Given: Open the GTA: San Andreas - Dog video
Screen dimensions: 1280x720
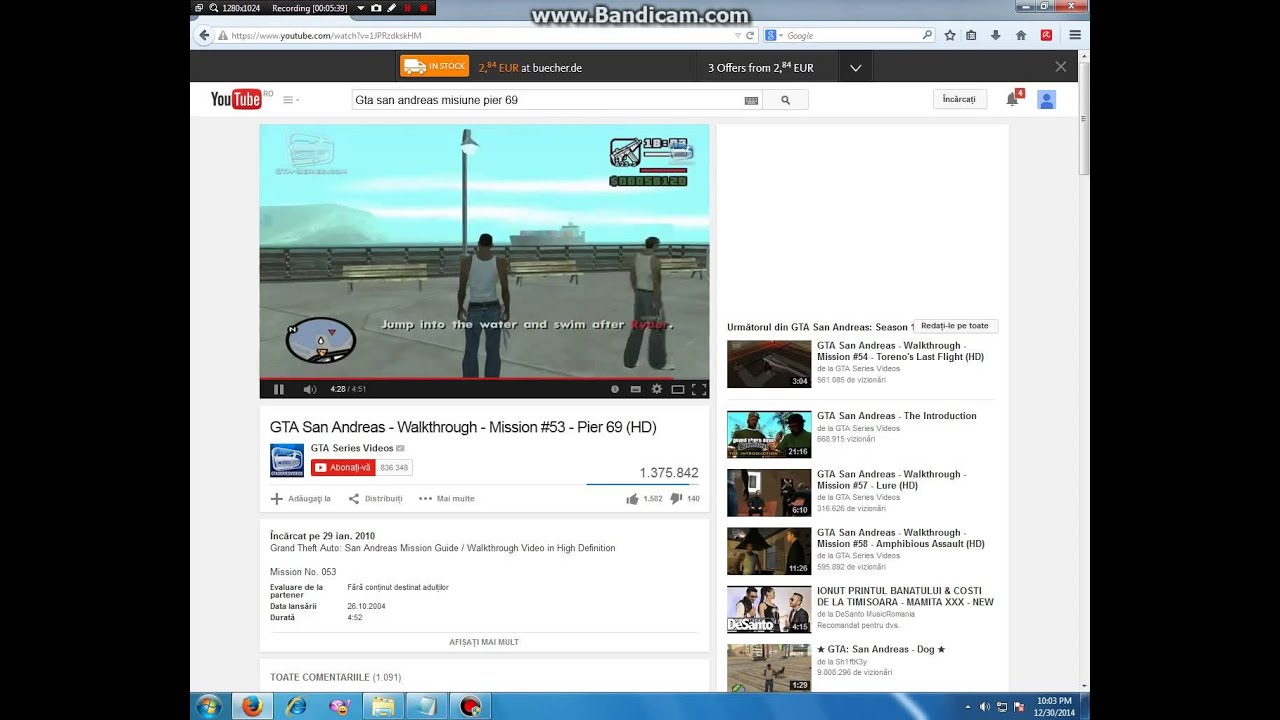Looking at the screenshot, I should click(881, 650).
